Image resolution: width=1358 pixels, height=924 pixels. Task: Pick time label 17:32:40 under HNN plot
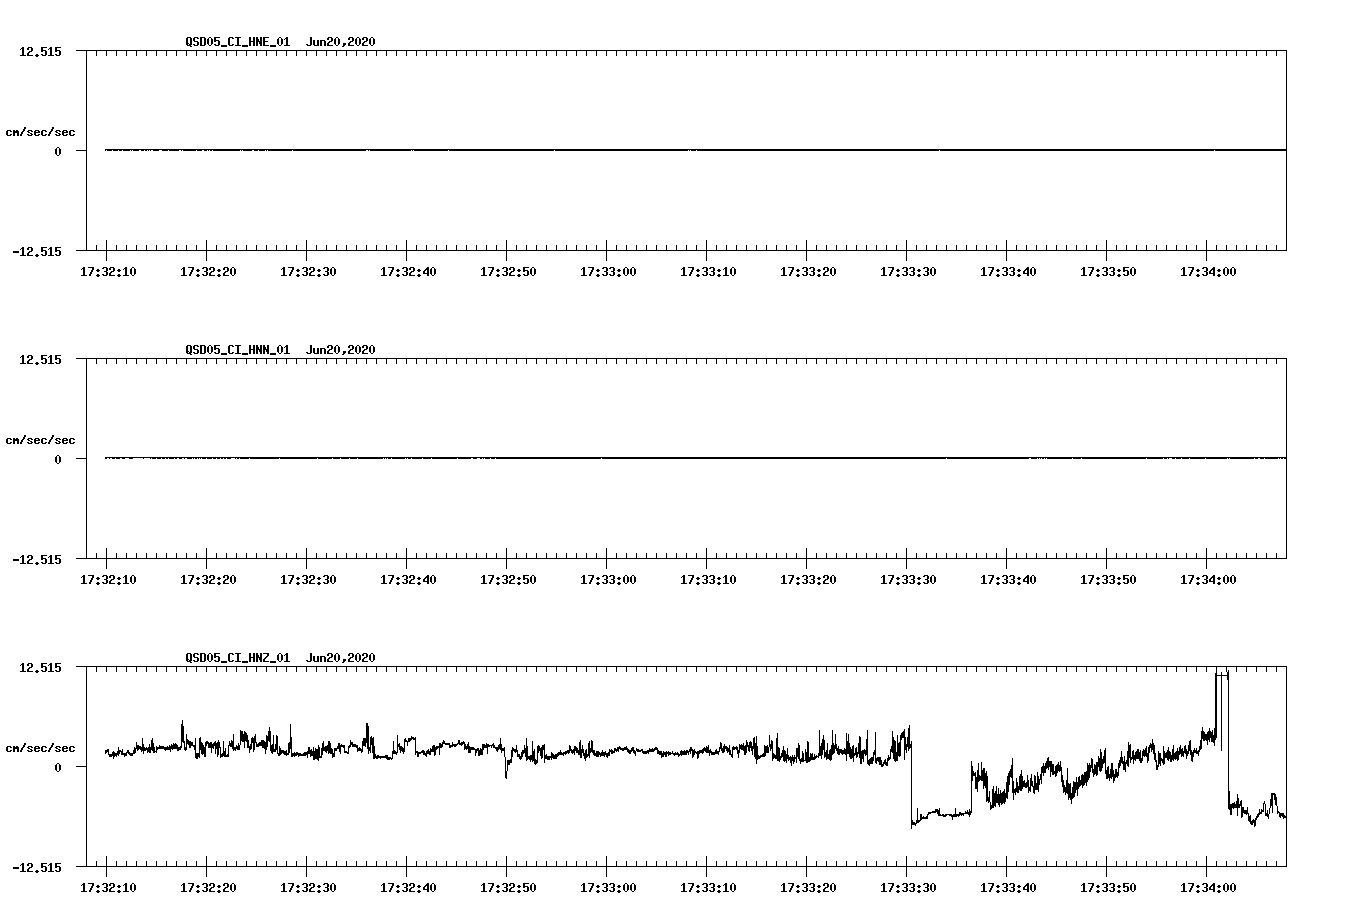(408, 579)
